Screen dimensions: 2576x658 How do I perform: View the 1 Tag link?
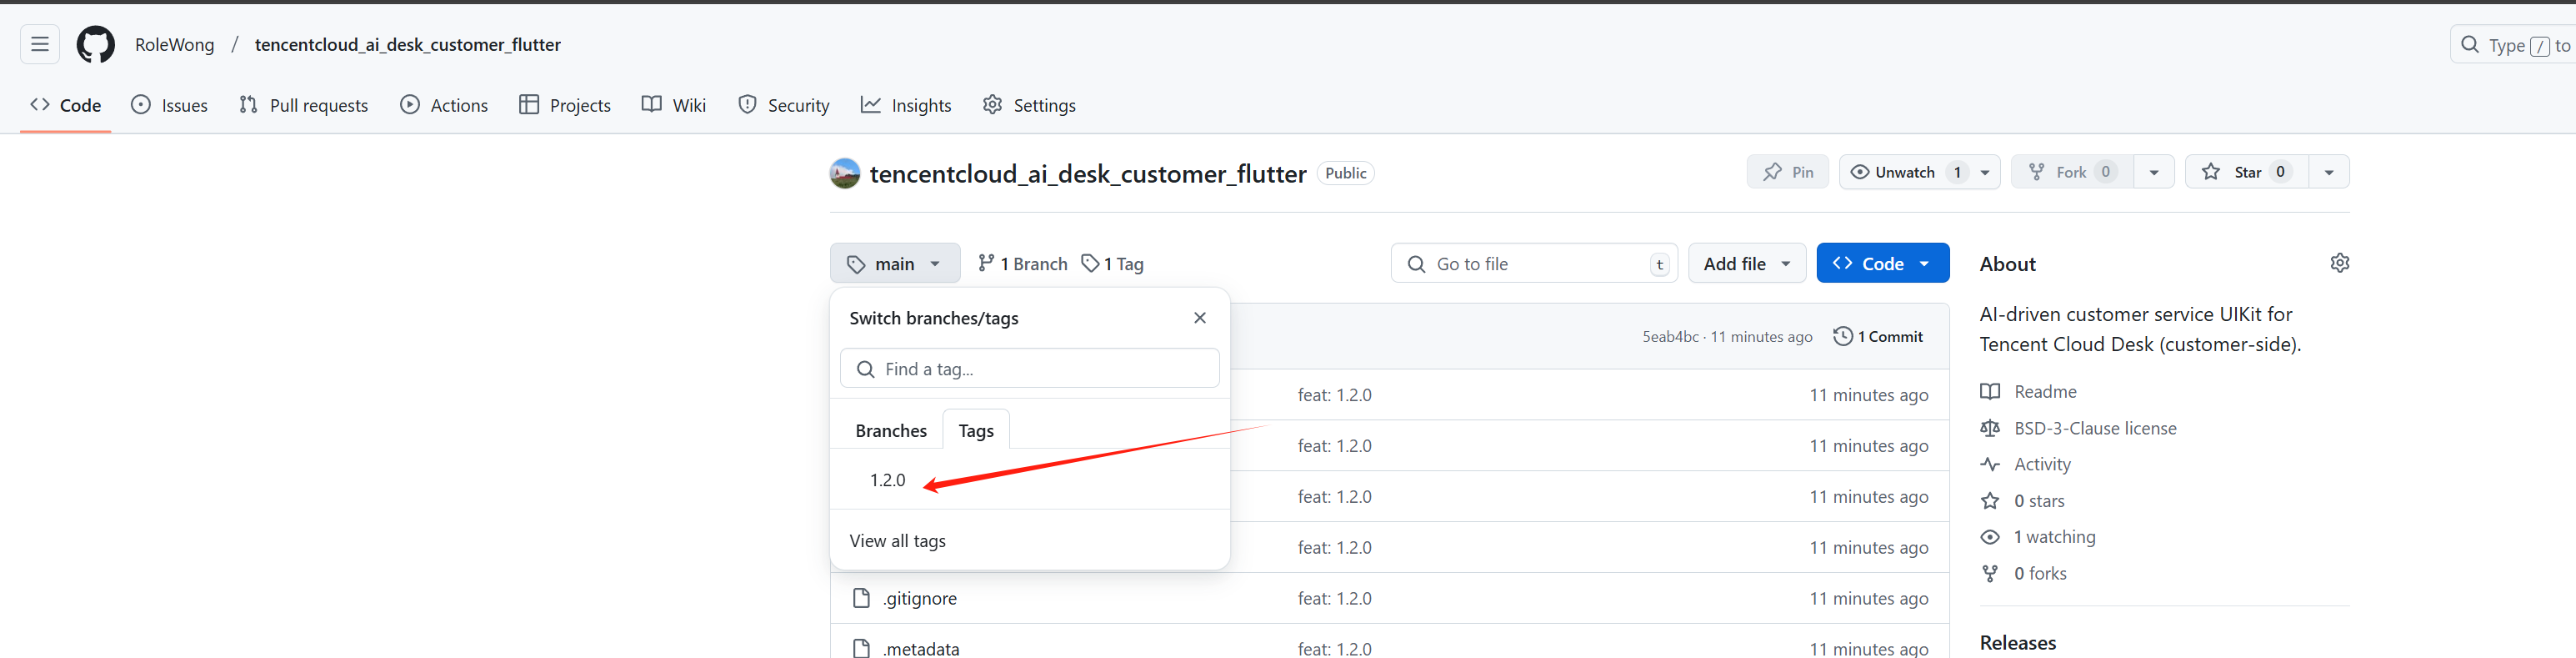tap(1112, 264)
